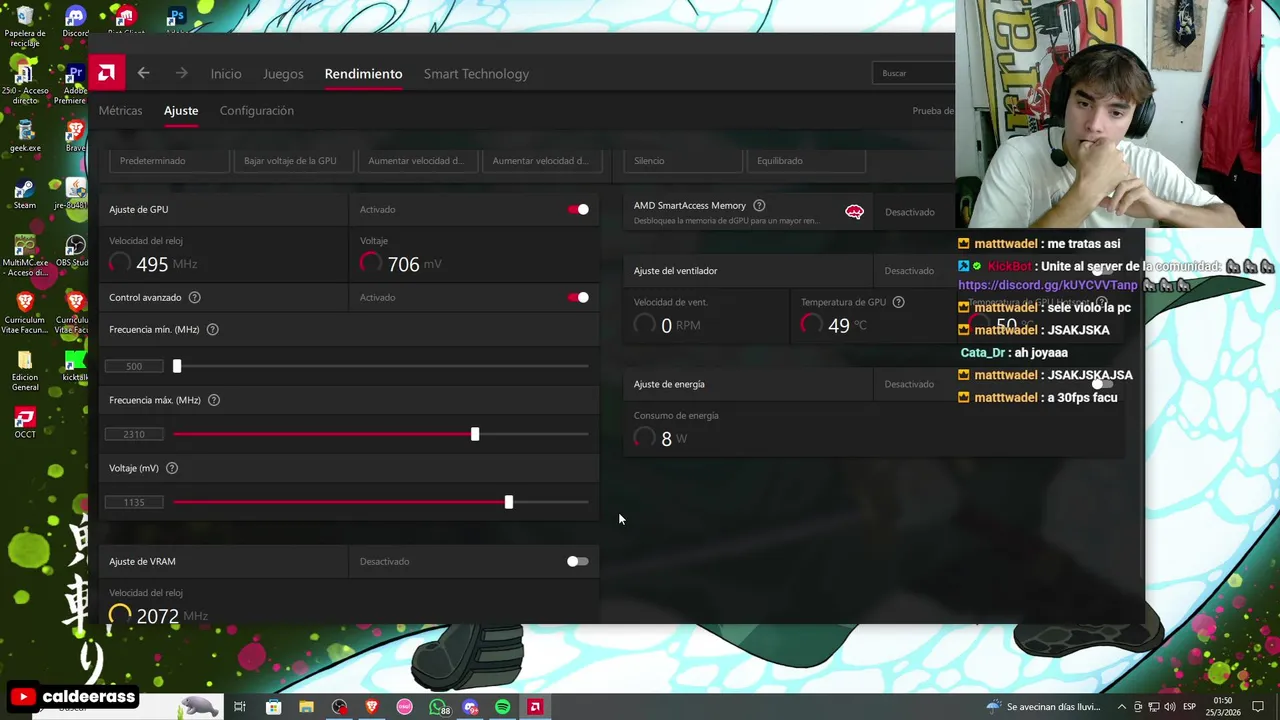Show hidden system tray icons

(x=1121, y=707)
